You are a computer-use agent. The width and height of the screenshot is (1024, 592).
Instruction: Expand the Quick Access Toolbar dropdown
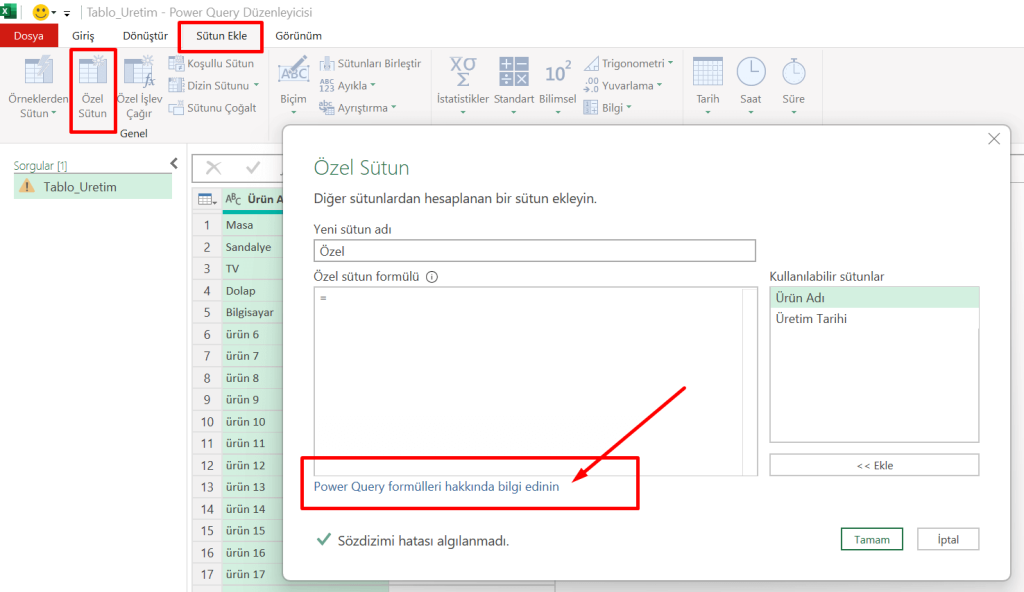click(x=67, y=12)
